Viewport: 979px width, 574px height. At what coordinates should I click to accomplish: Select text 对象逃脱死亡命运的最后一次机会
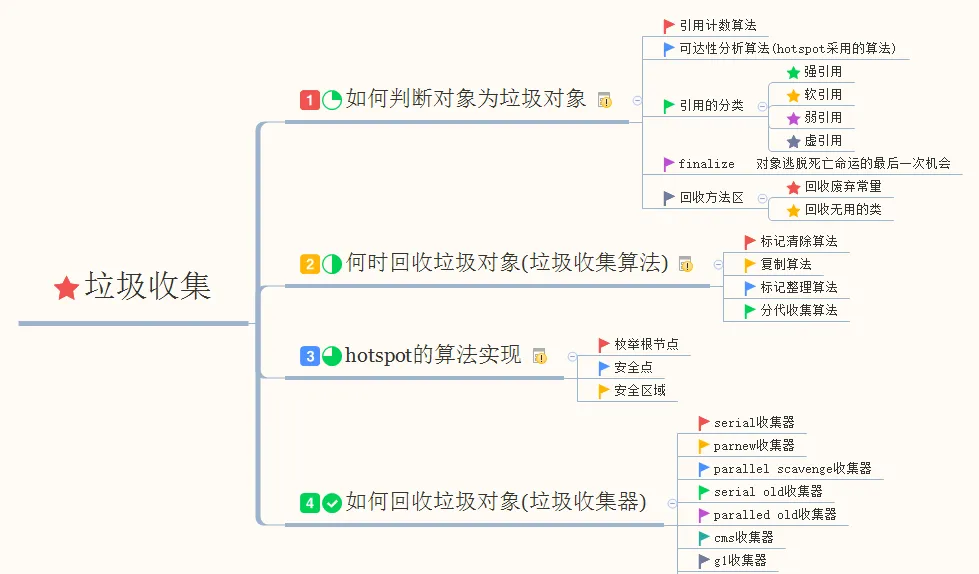(853, 164)
